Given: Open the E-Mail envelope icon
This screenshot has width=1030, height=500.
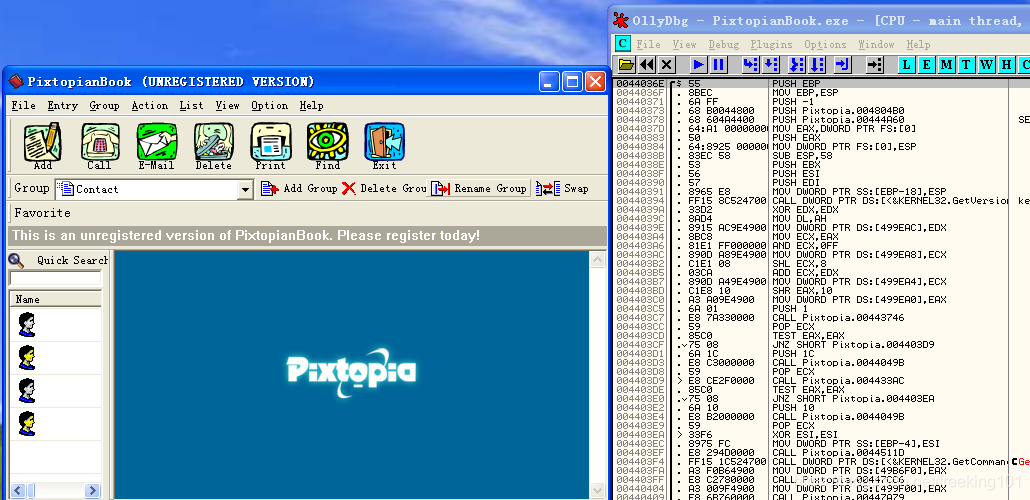Looking at the screenshot, I should click(x=156, y=146).
